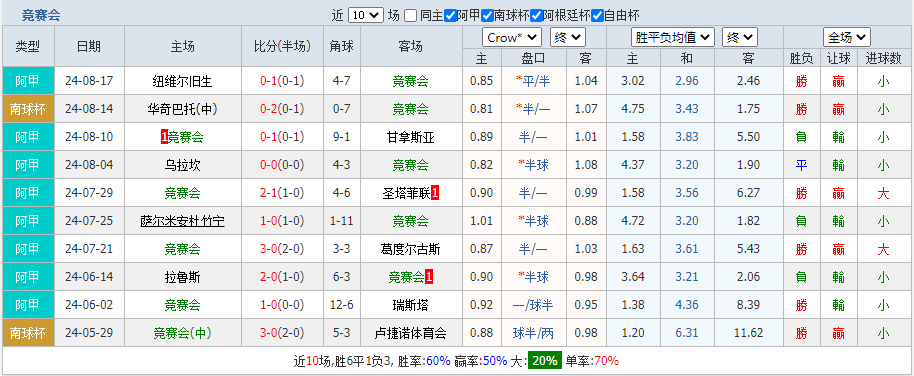Viewport: 914px width, 376px height.
Task: Open the 拉鲁斯 team link
Action: click(x=183, y=277)
